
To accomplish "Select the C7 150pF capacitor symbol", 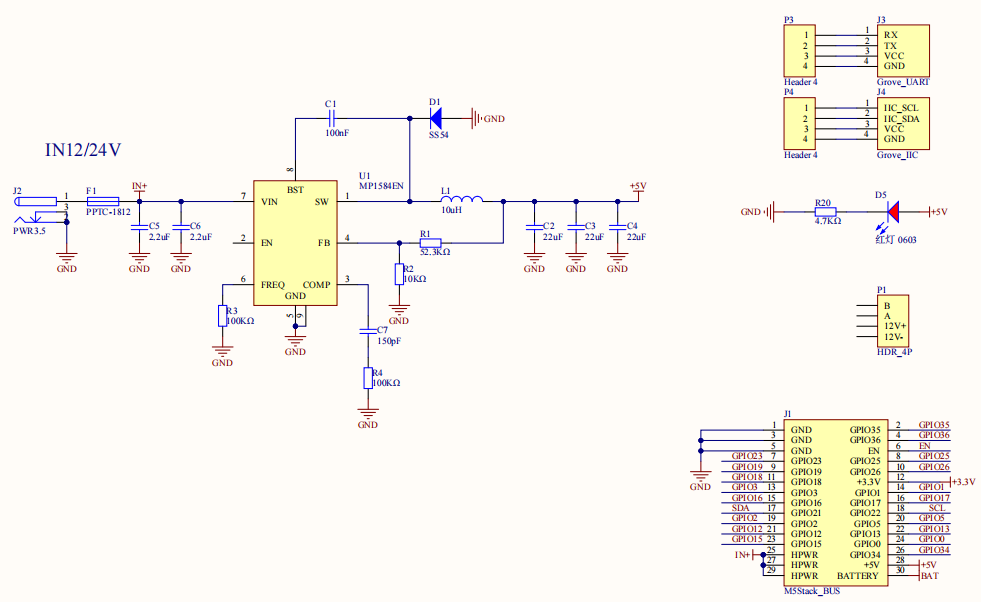I will 369,330.
